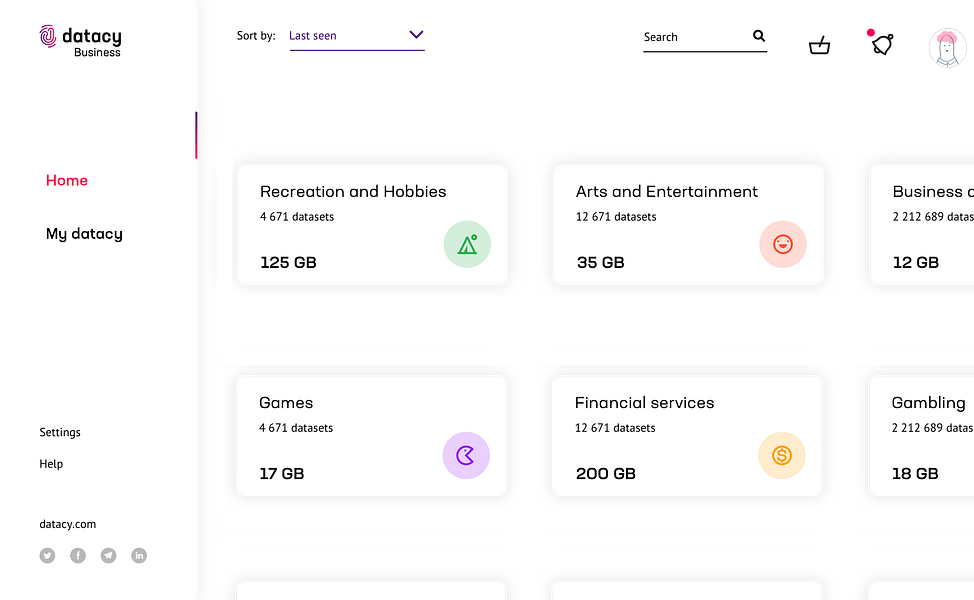Open the Twitter social icon
The height and width of the screenshot is (600, 974).
(x=47, y=555)
